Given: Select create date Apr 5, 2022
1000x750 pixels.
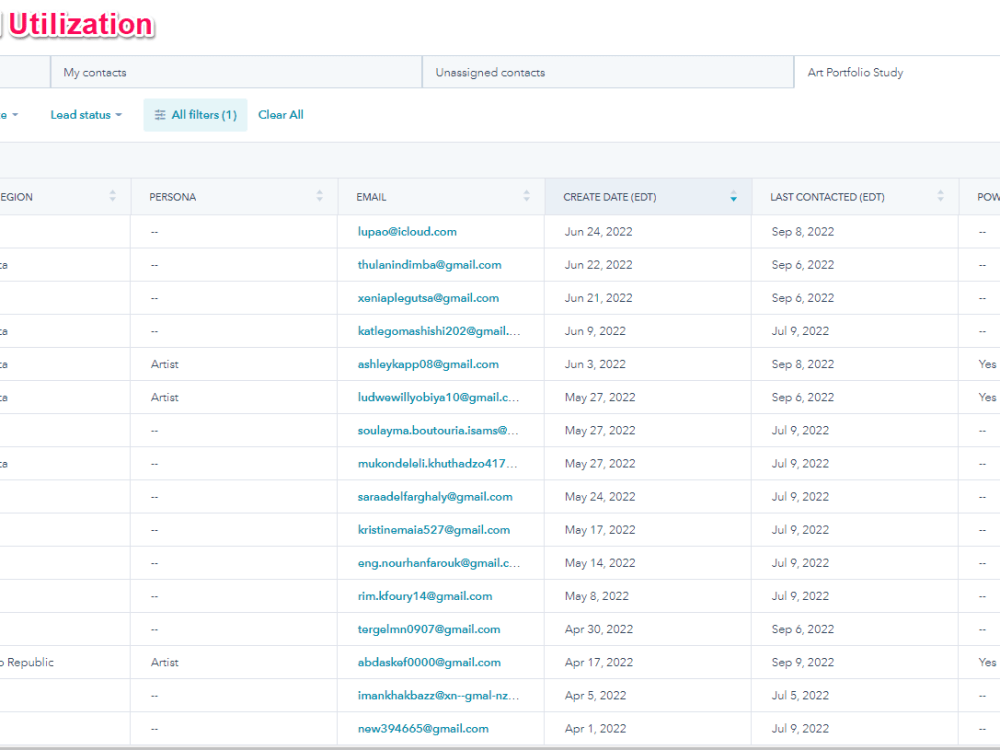Looking at the screenshot, I should tap(595, 696).
